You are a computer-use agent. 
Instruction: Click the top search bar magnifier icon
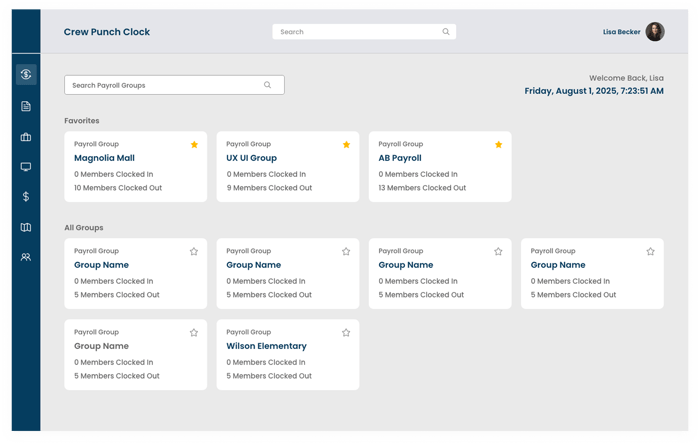coord(446,32)
